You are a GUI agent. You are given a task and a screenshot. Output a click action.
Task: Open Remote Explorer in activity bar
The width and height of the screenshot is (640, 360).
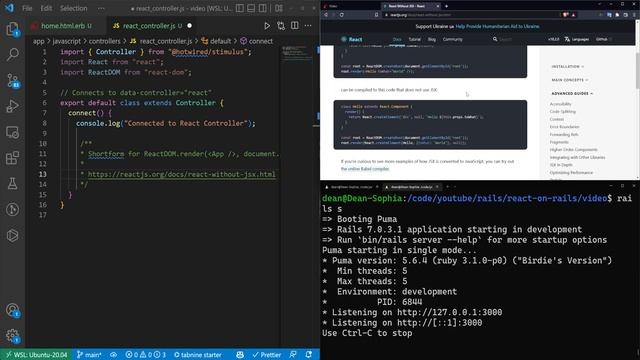(12, 132)
